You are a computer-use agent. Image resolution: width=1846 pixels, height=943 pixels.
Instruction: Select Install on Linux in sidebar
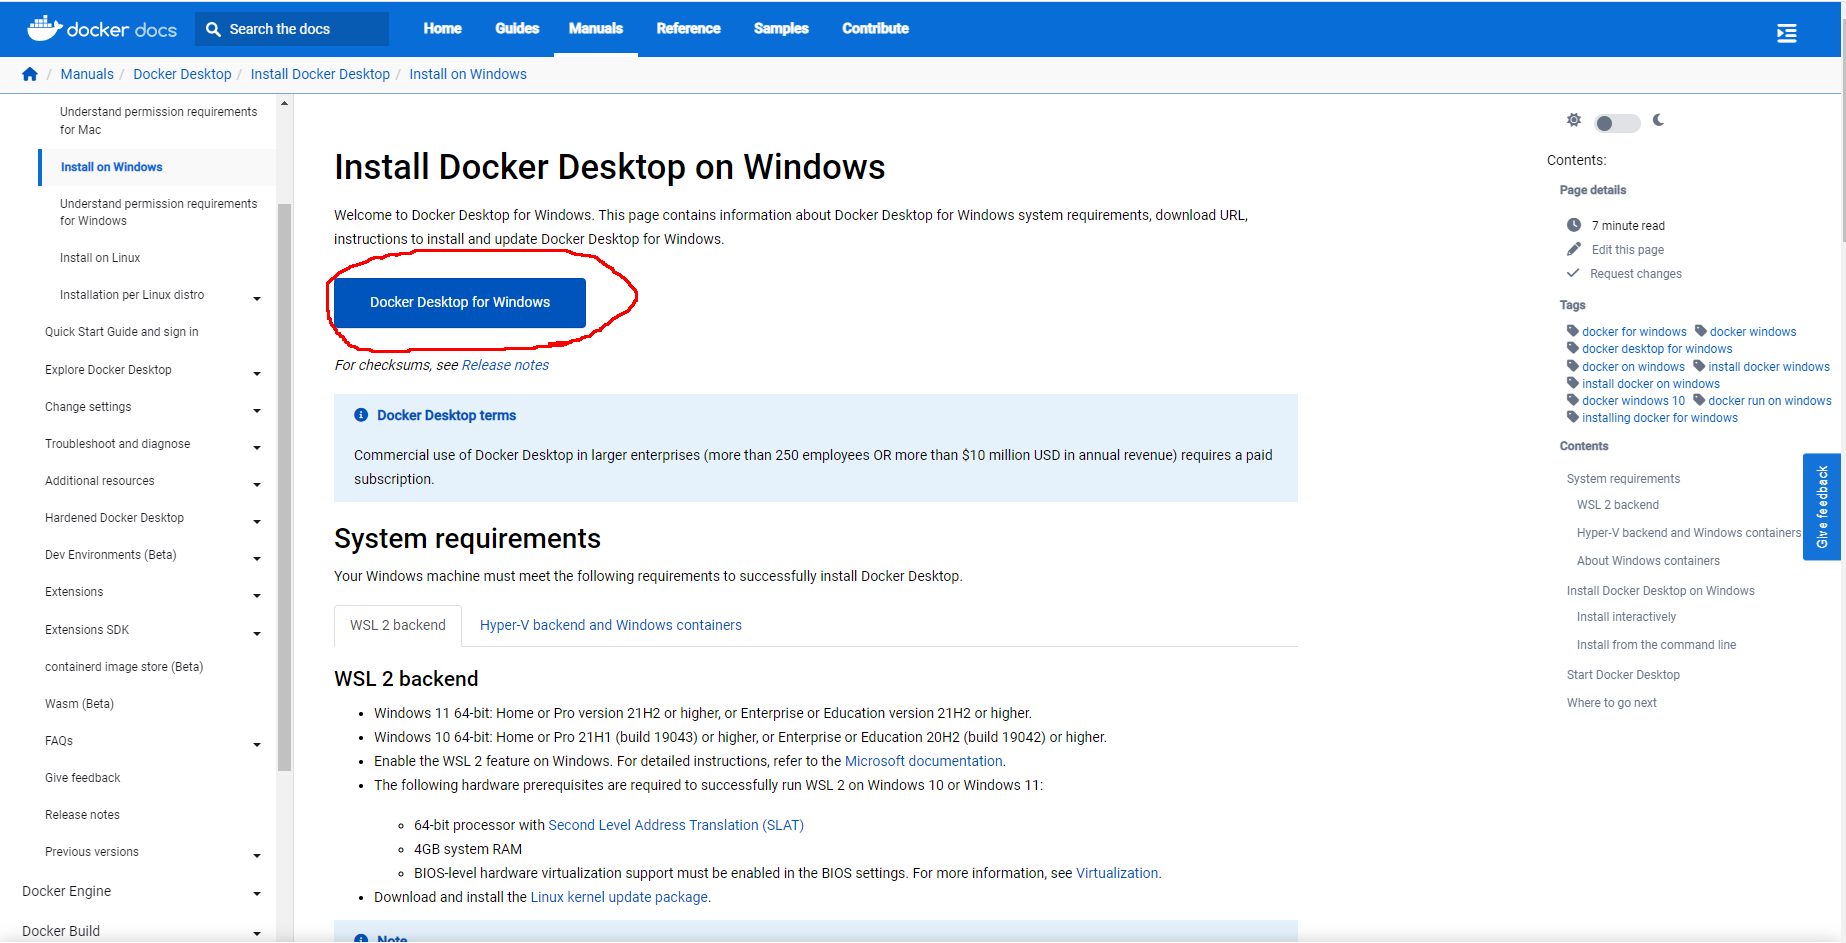pyautogui.click(x=100, y=258)
